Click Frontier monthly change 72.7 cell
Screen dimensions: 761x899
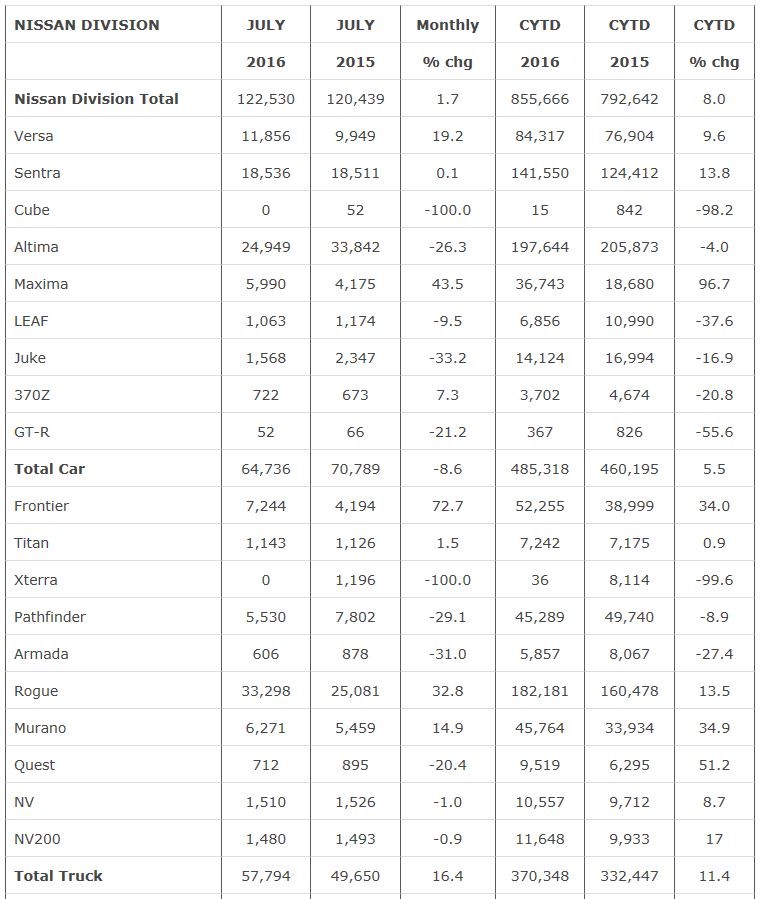(x=447, y=506)
